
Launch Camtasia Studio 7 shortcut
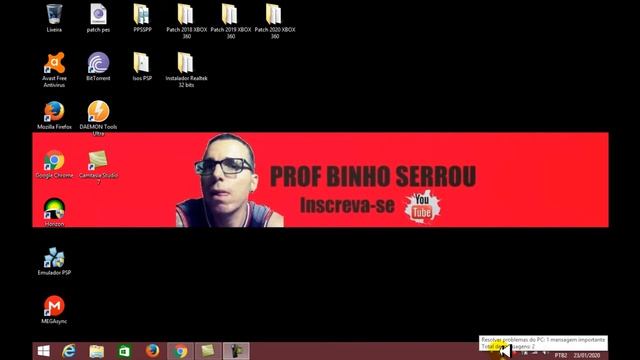(x=98, y=167)
